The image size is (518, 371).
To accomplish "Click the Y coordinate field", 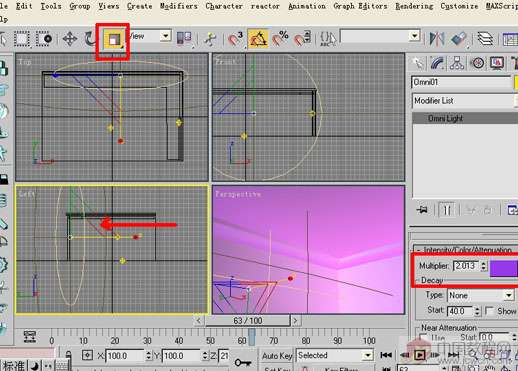I will pyautogui.click(x=182, y=356).
